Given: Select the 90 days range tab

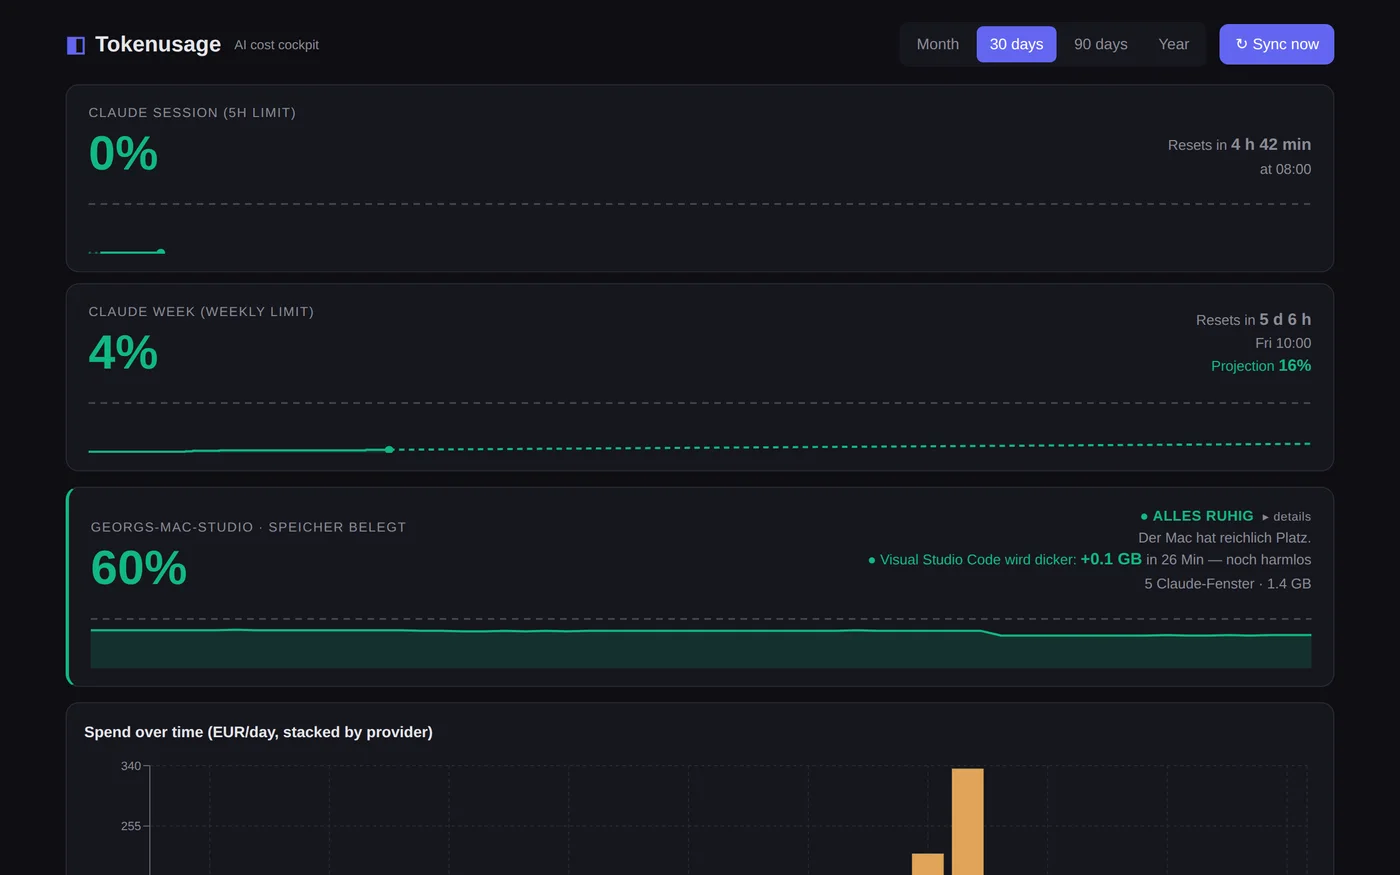Looking at the screenshot, I should (x=1101, y=44).
